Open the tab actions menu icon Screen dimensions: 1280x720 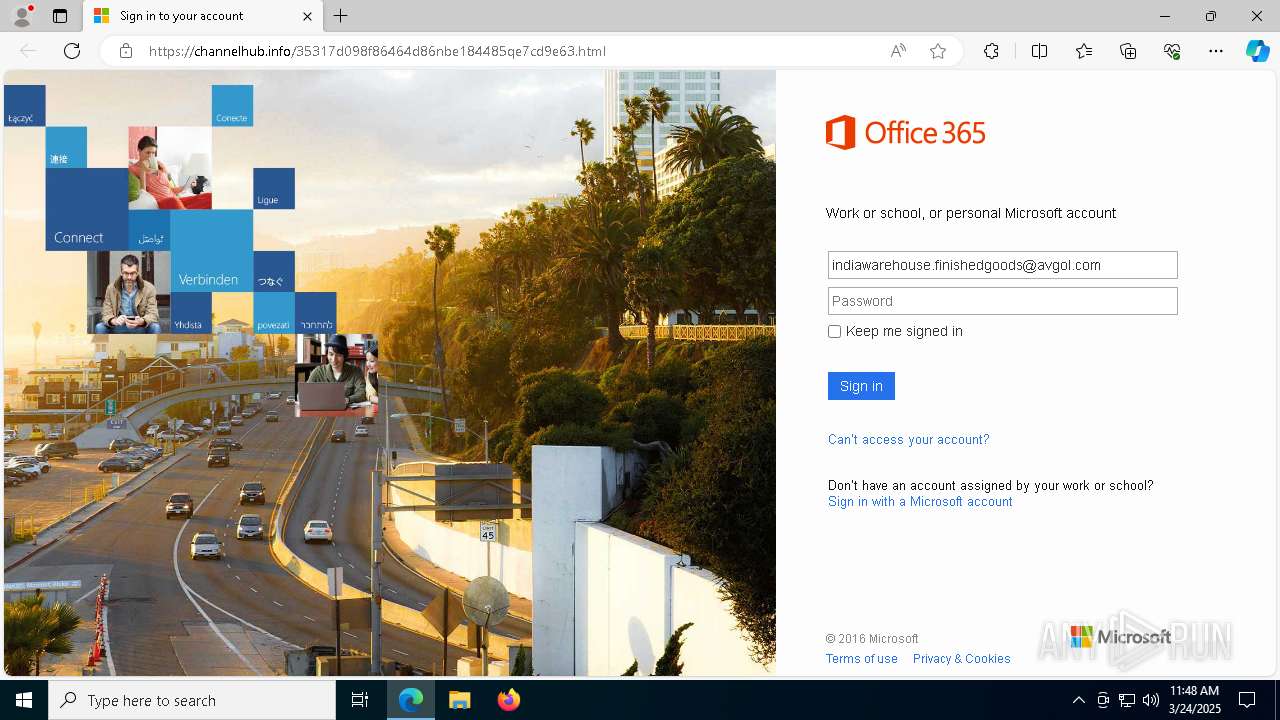click(60, 16)
